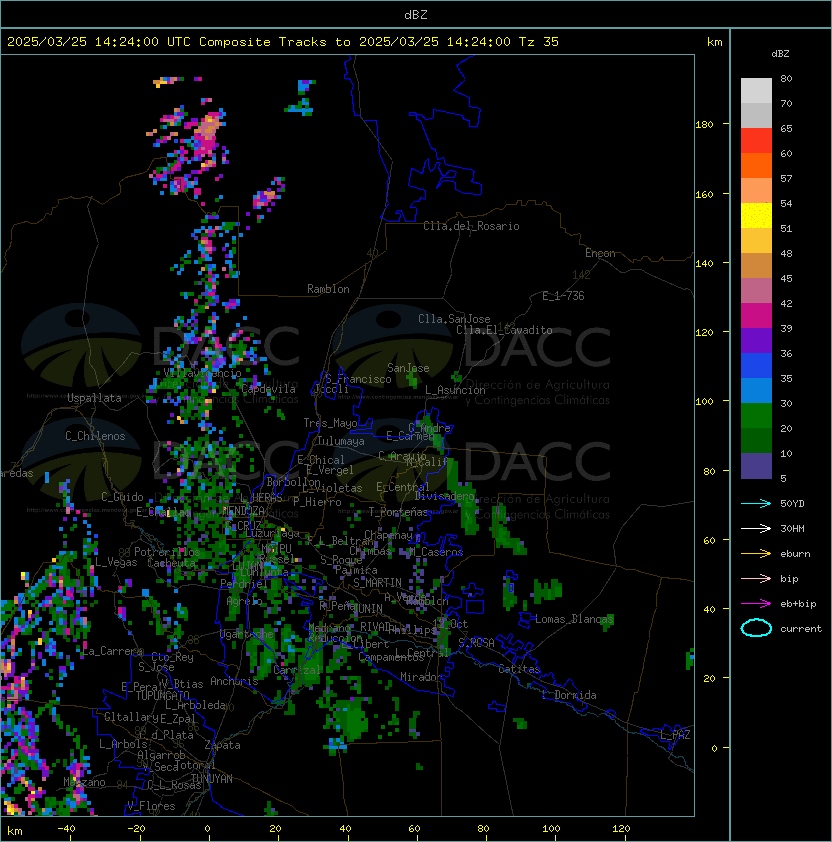Click the L_Asuncion map label
Viewport: 832px width, 842px height.
coord(455,390)
